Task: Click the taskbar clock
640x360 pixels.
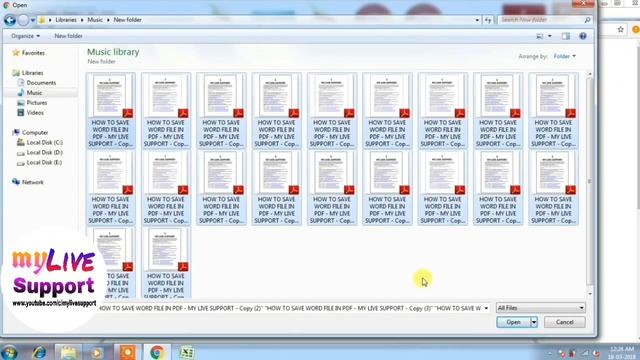Action: pos(622,353)
